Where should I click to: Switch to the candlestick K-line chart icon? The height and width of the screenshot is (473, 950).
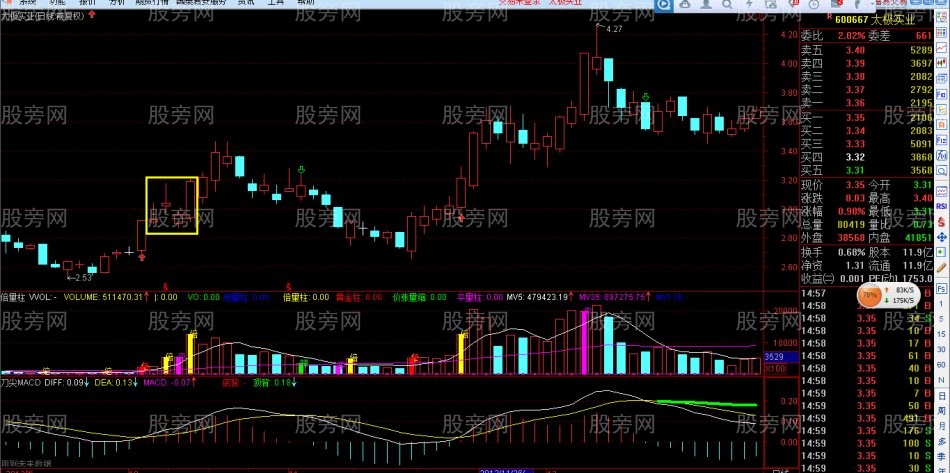pos(942,62)
